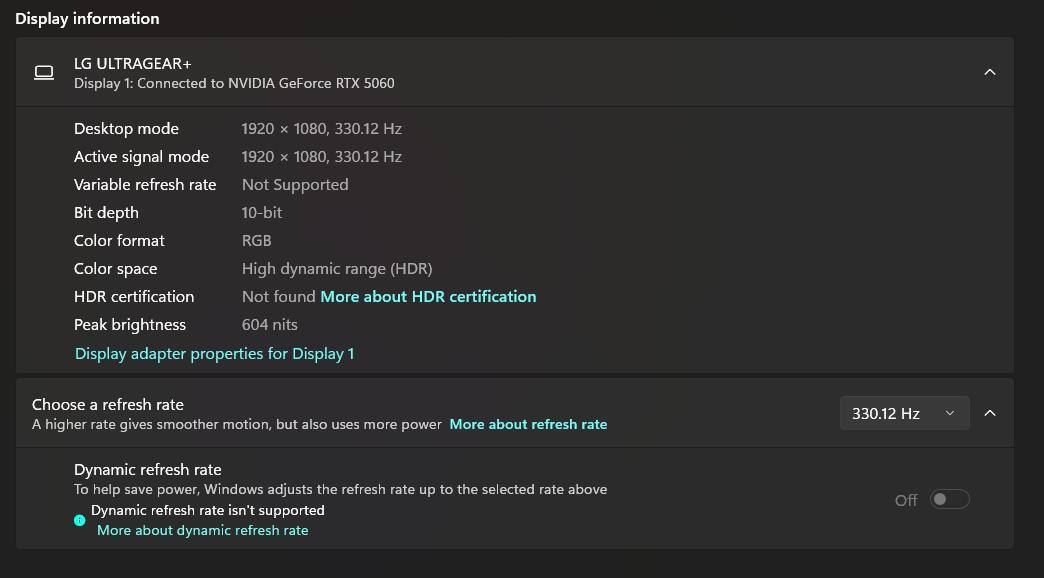This screenshot has width=1044, height=578.
Task: Click the RGB Color format value
Action: pos(256,241)
